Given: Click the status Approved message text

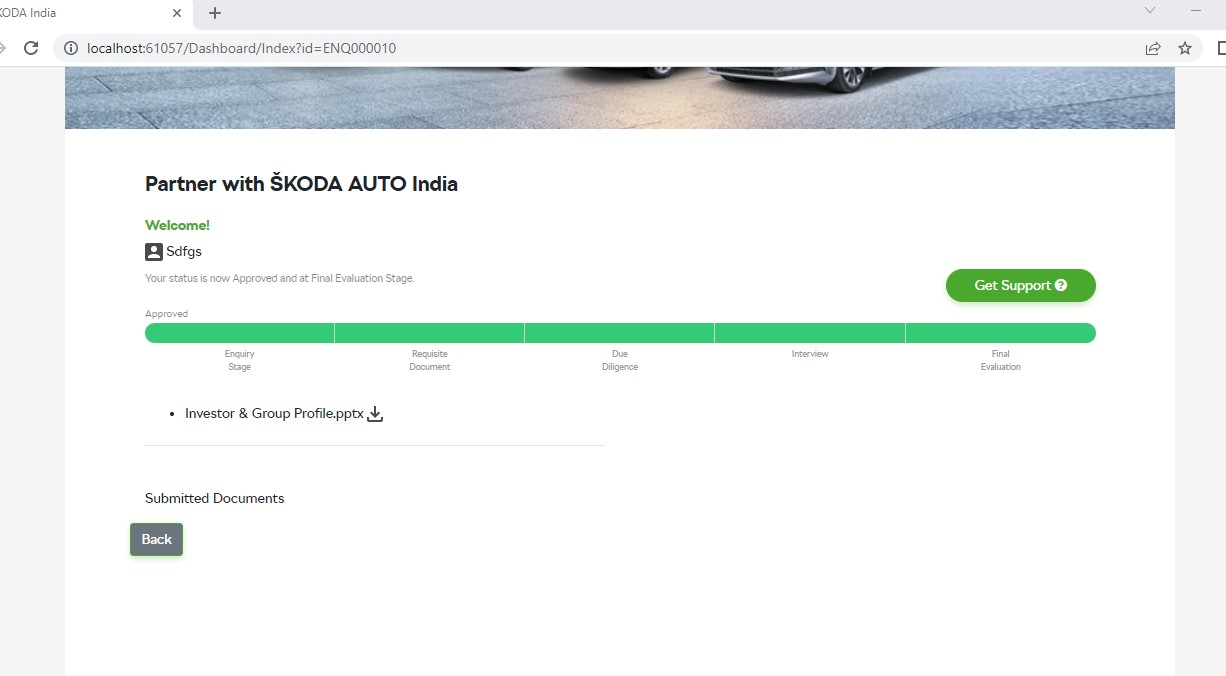Looking at the screenshot, I should coord(279,278).
